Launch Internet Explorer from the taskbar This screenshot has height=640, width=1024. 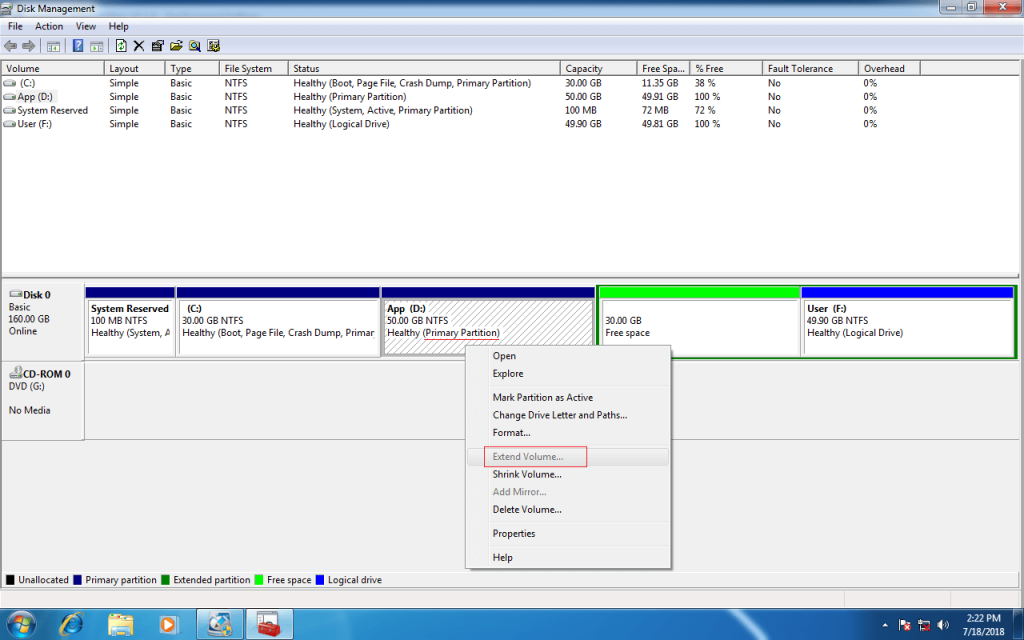point(71,623)
